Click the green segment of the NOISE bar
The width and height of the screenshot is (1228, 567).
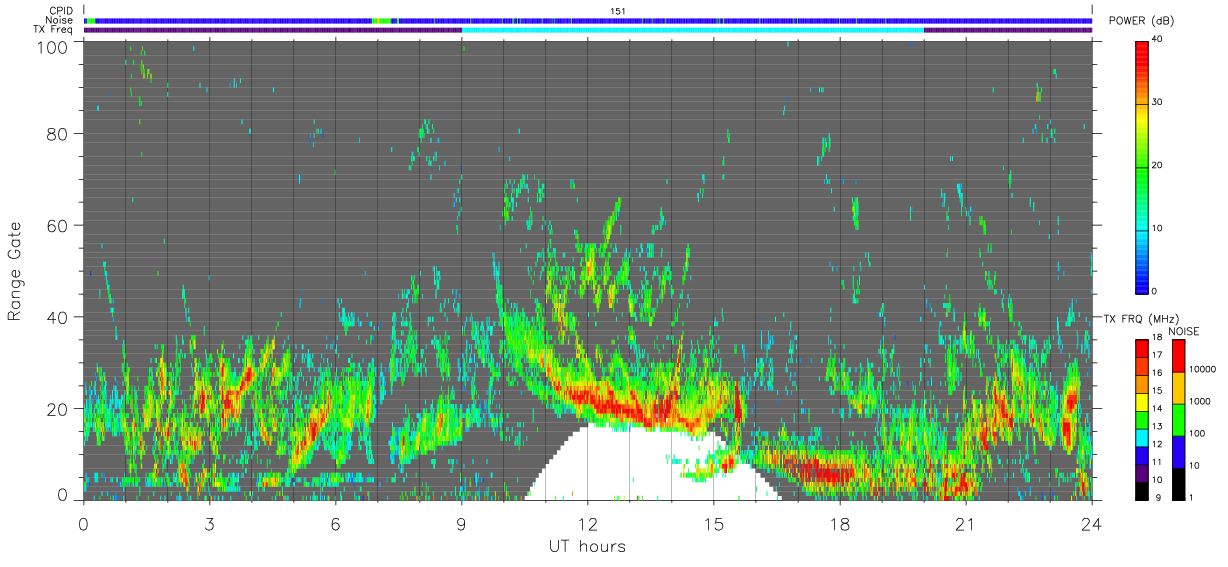1177,419
